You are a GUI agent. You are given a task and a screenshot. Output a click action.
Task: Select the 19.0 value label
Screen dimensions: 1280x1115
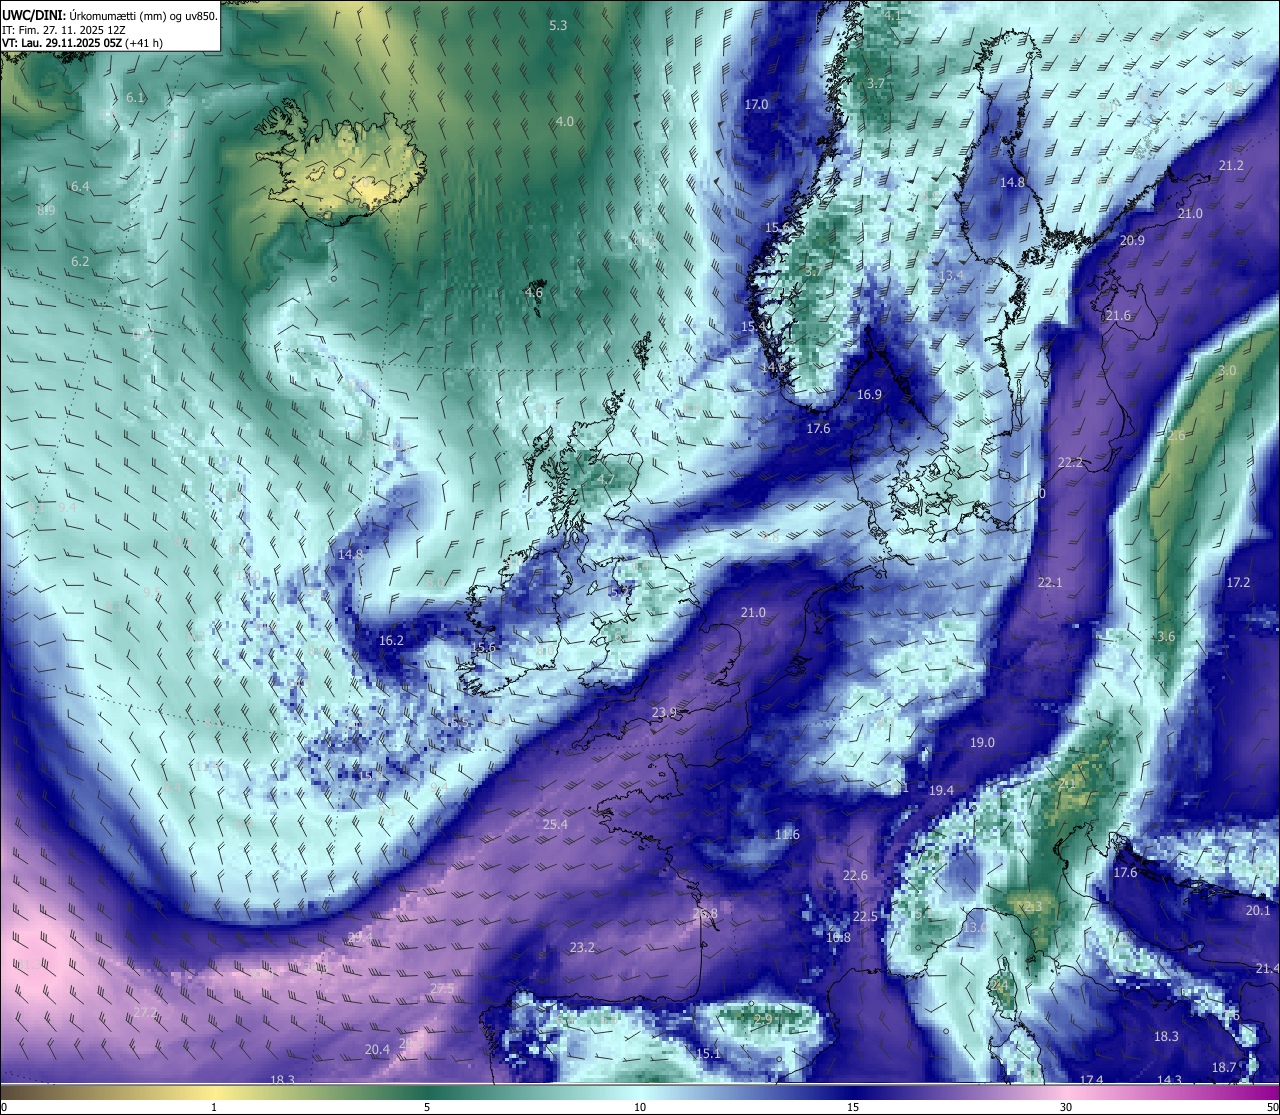pyautogui.click(x=982, y=742)
